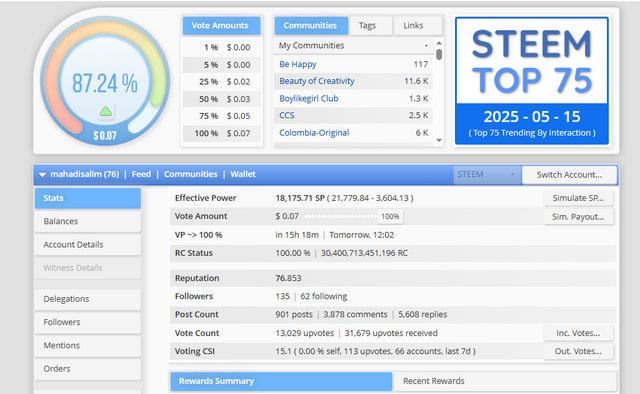This screenshot has height=394, width=640.
Task: Open the STEEM TOP 75 banner
Action: tap(532, 81)
